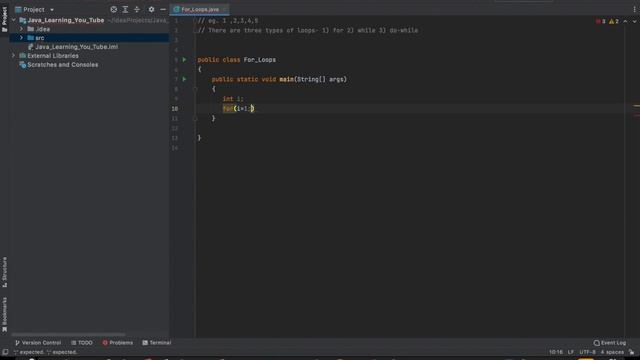This screenshot has width=640, height=360.
Task: Close the For_Loops.java tab
Action: coord(224,9)
